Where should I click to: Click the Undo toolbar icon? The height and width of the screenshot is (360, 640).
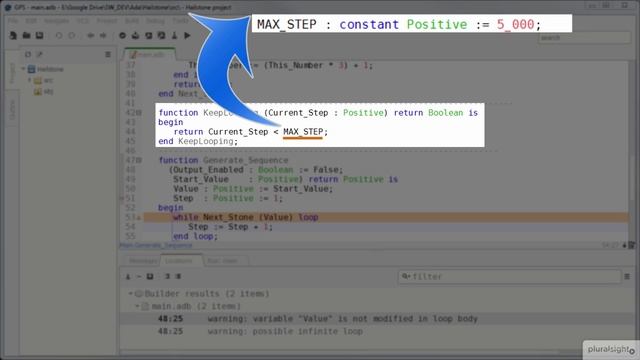coord(59,36)
